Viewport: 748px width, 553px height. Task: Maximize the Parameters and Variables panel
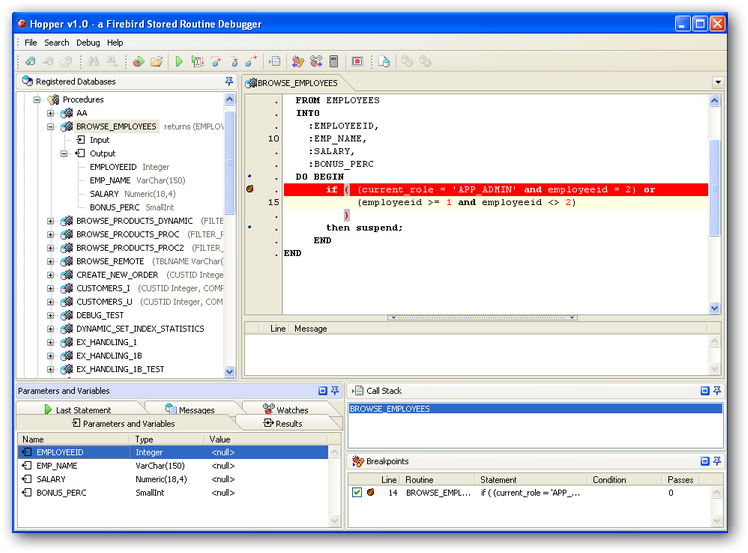point(322,391)
